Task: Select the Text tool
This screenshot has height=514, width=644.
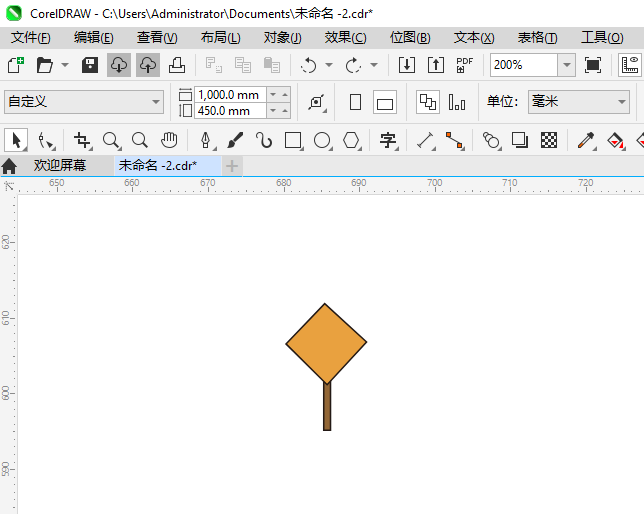Action: tap(388, 141)
